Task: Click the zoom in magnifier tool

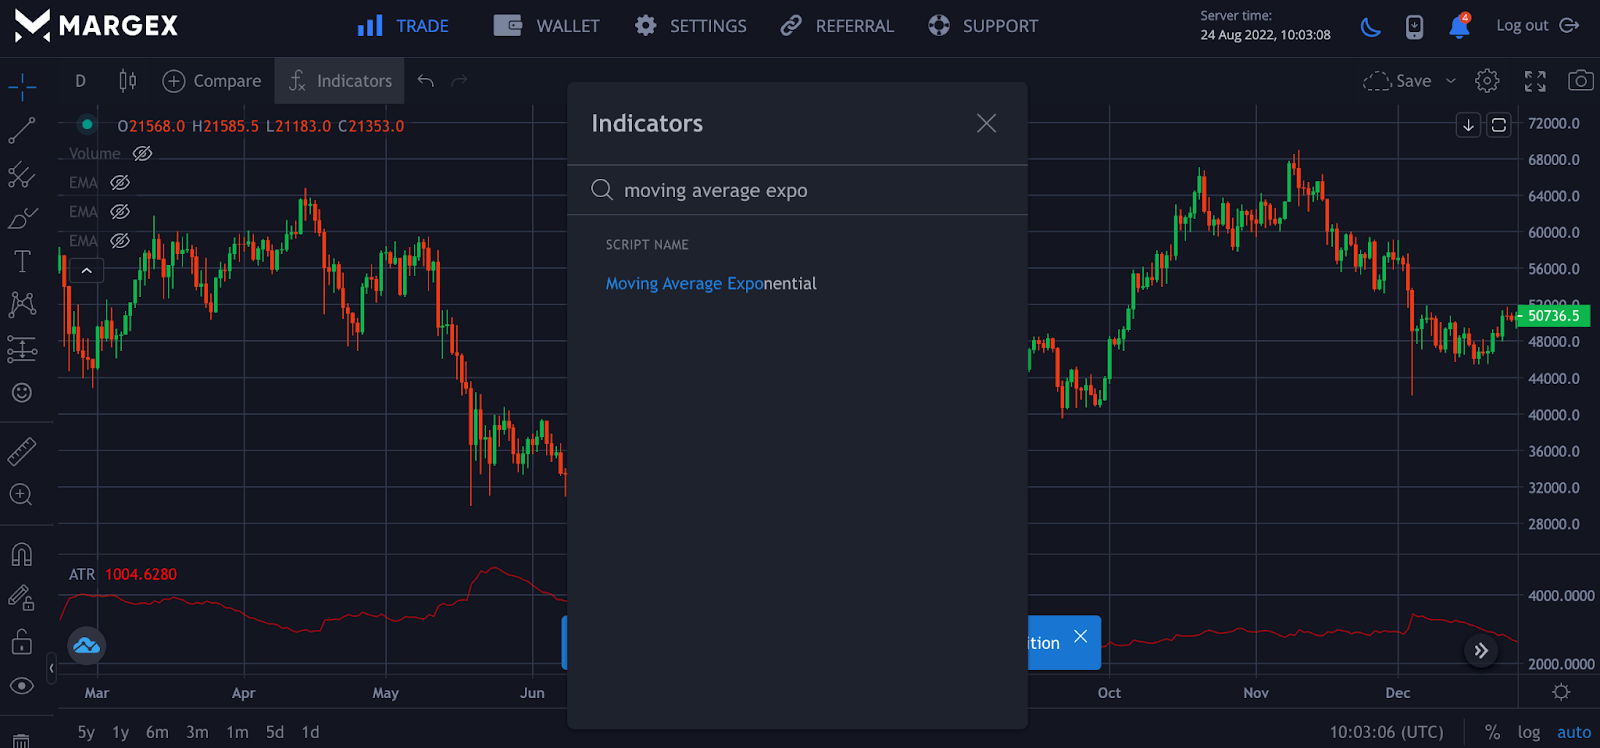Action: pyautogui.click(x=21, y=495)
